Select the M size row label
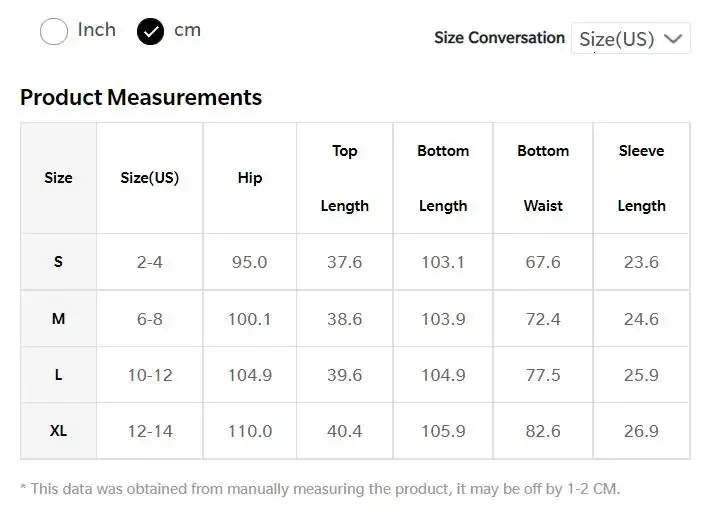This screenshot has height=517, width=701. pos(58,319)
